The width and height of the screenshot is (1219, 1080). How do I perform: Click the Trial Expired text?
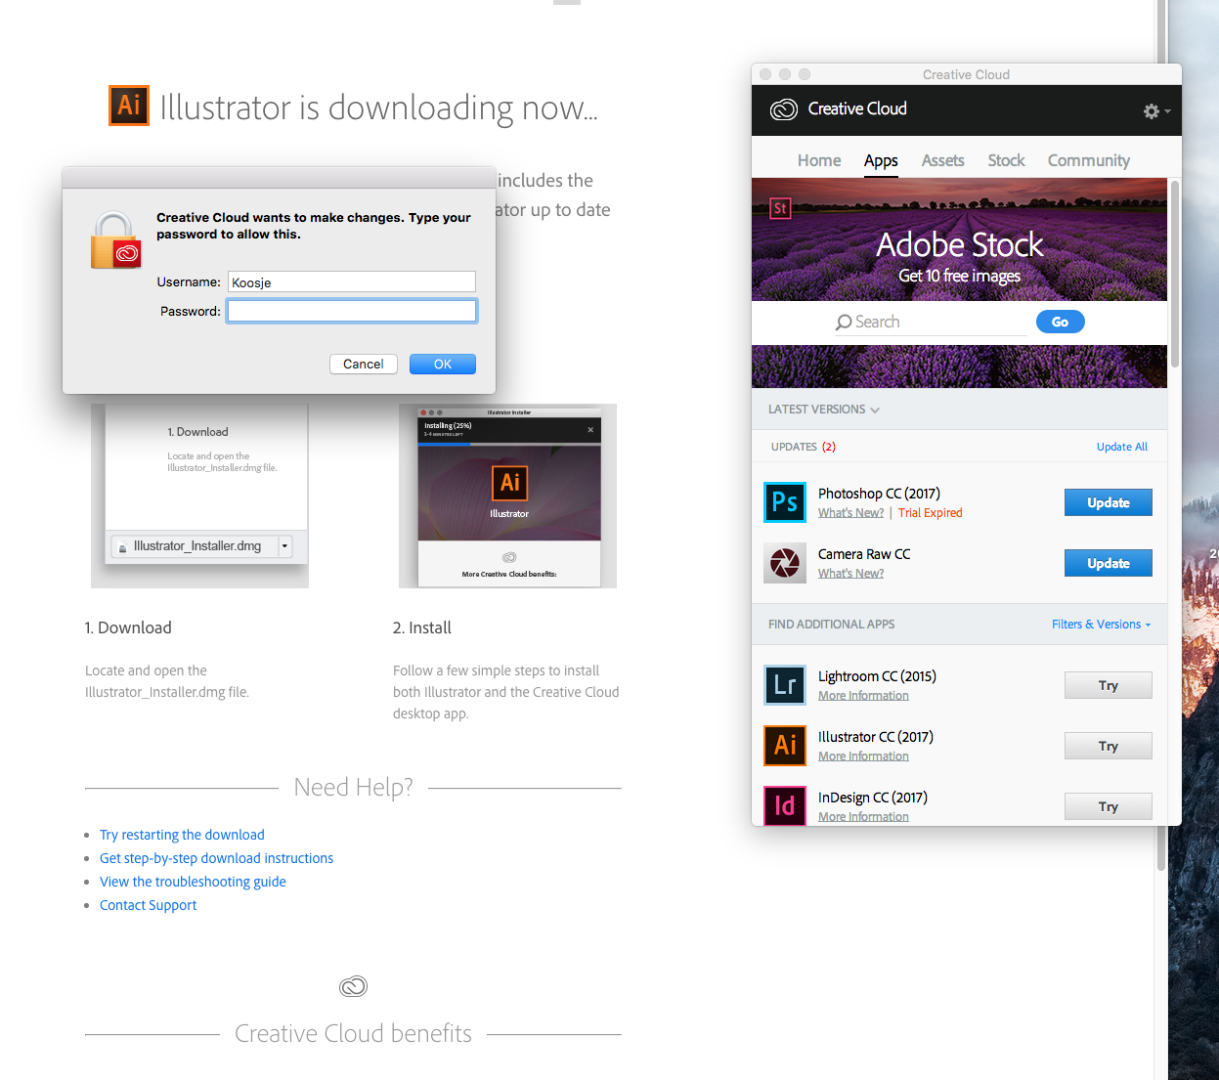tap(930, 513)
